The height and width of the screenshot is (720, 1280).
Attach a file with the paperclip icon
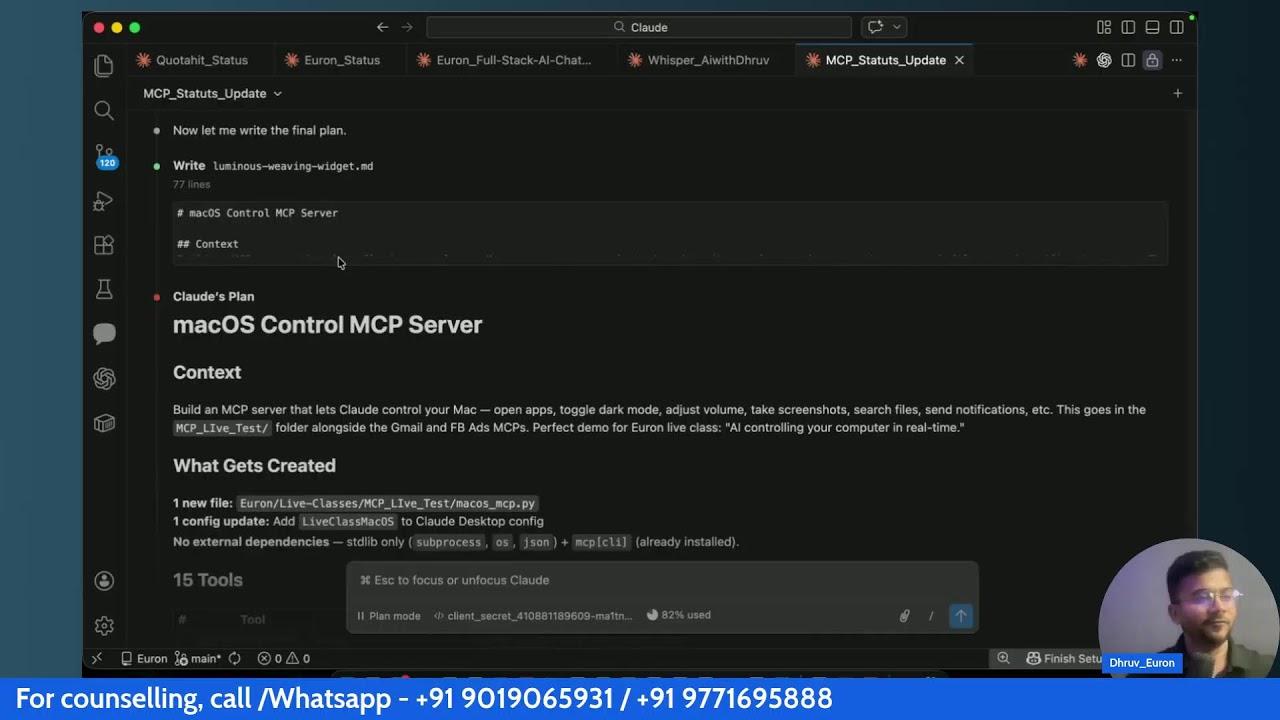coord(904,616)
